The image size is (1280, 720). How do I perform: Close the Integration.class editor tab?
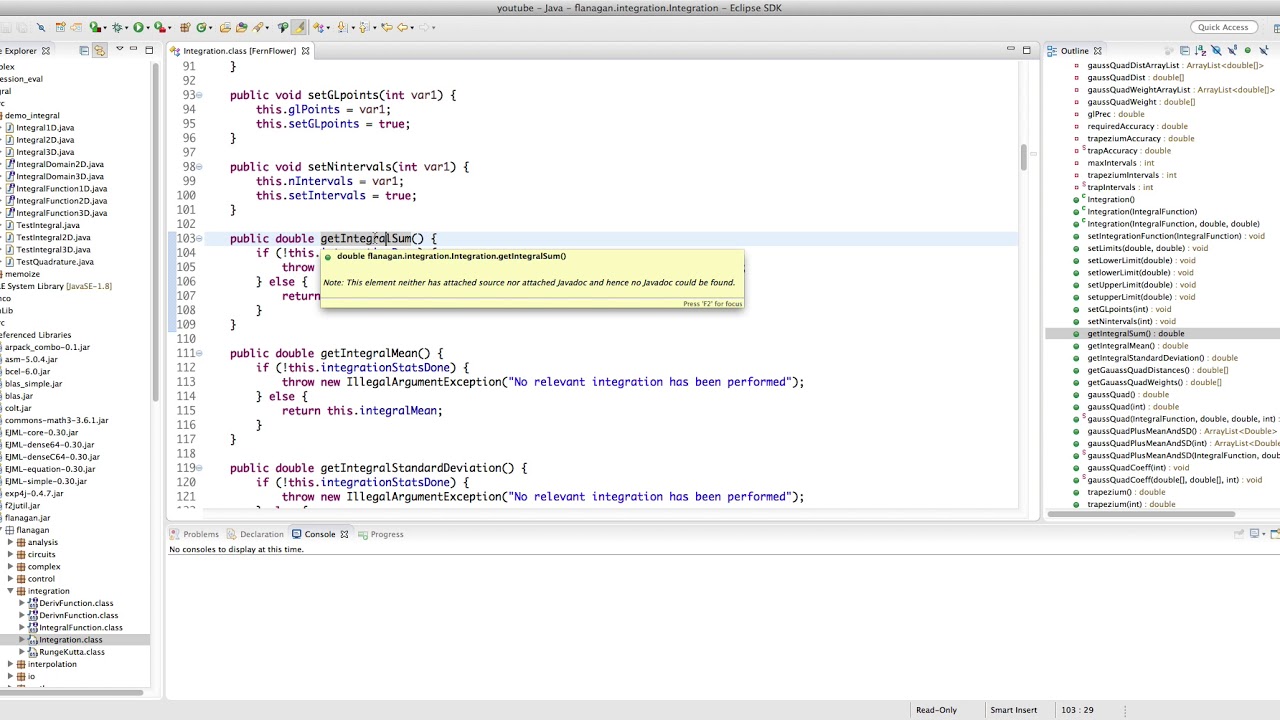[x=305, y=50]
